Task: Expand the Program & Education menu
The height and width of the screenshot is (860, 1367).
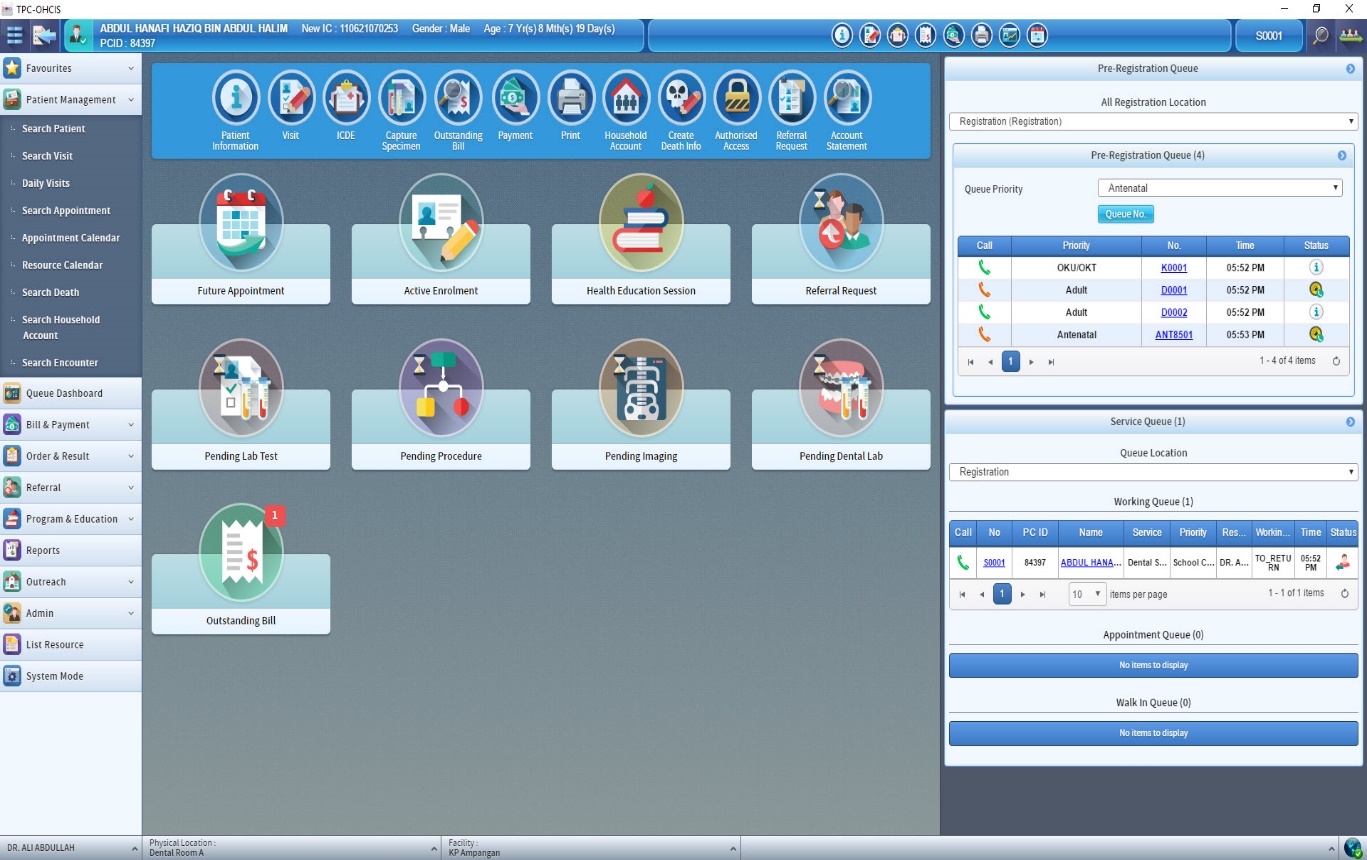Action: 70,519
